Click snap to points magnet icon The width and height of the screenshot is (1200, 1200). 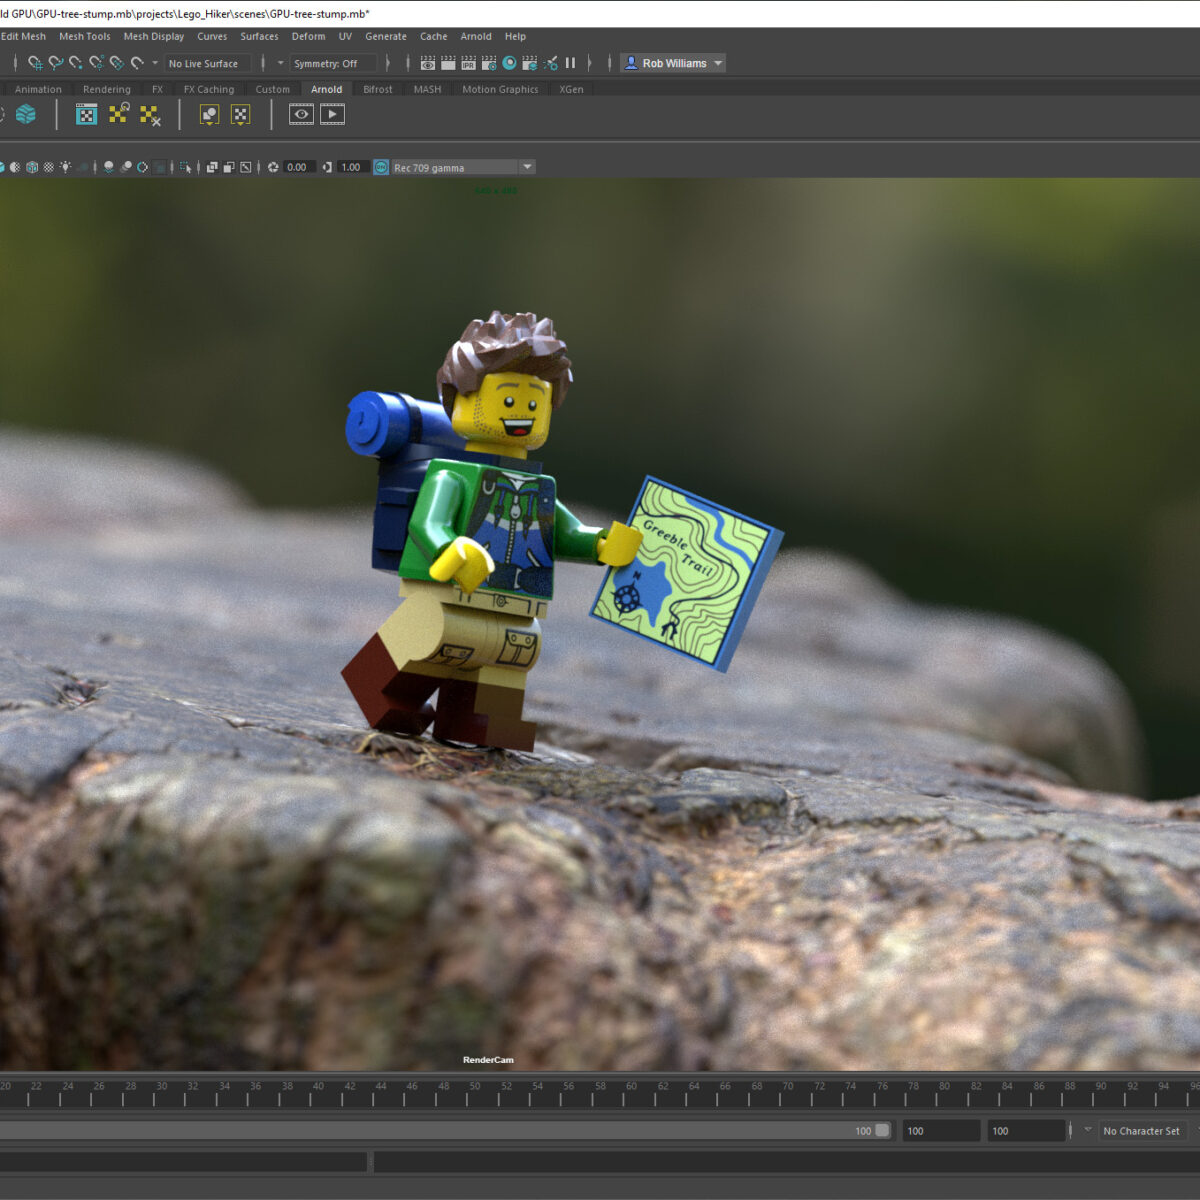click(76, 63)
